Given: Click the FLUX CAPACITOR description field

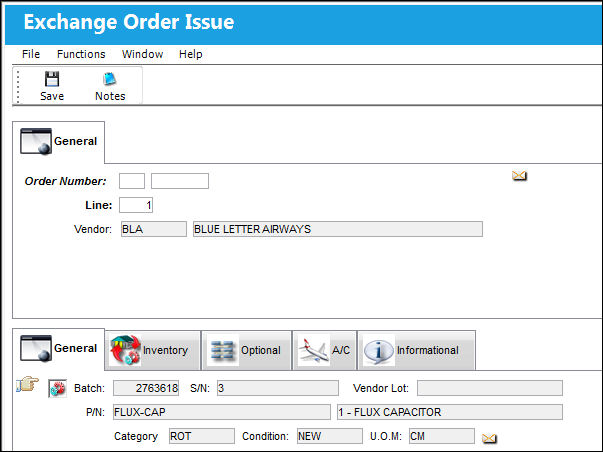Looking at the screenshot, I should click(450, 412).
